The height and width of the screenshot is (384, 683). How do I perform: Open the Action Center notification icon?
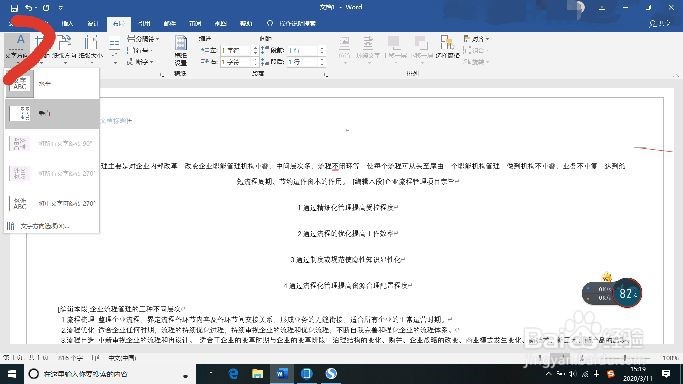click(666, 374)
